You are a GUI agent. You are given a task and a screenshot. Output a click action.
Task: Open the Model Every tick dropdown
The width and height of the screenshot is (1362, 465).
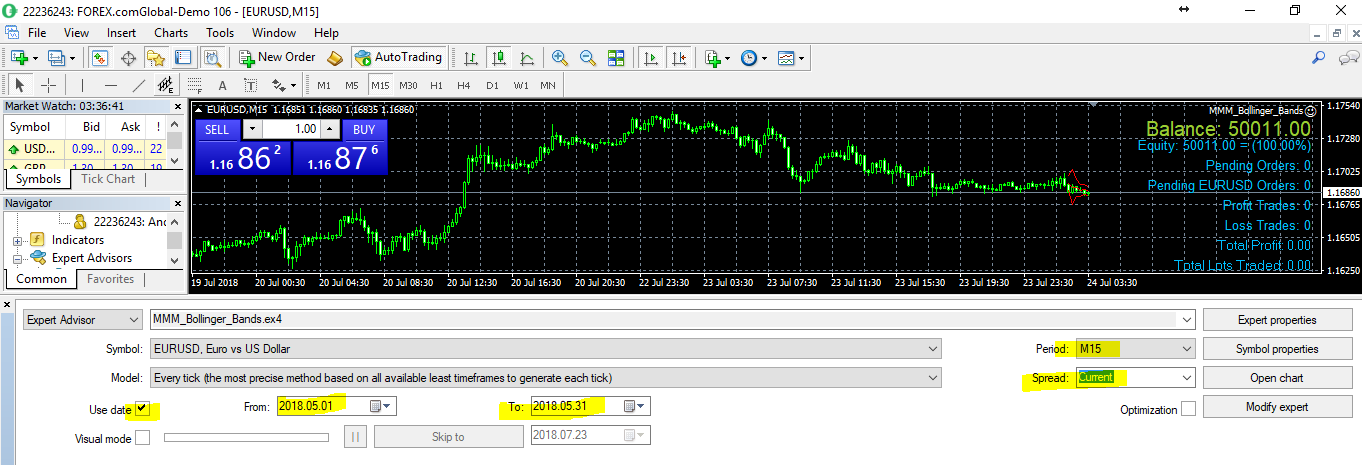(544, 378)
